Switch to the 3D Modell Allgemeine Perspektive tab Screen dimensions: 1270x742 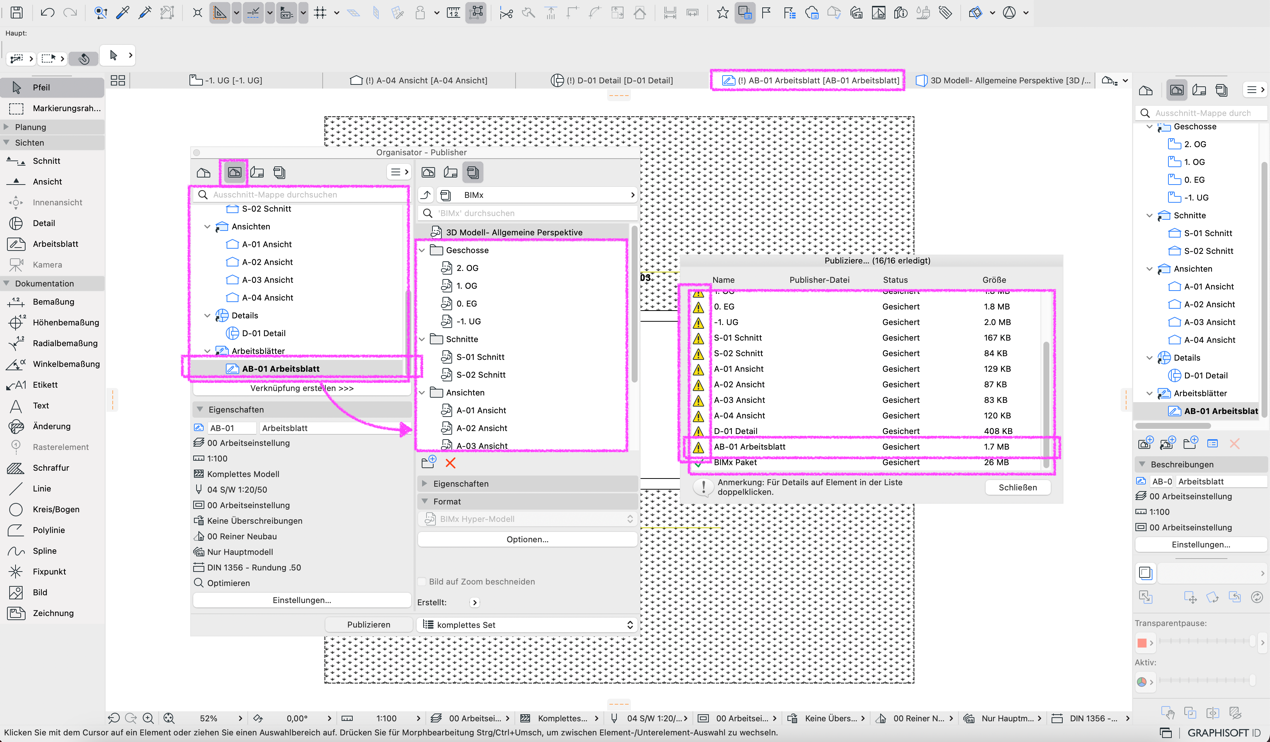point(1003,80)
